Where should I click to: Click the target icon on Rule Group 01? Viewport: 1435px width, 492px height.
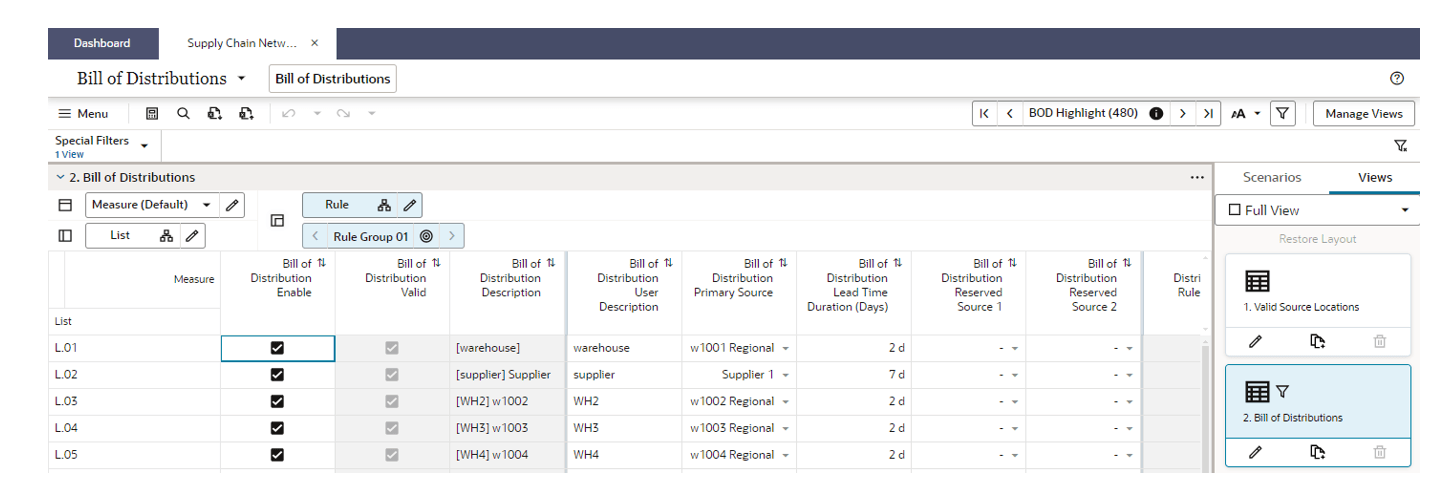pos(426,237)
